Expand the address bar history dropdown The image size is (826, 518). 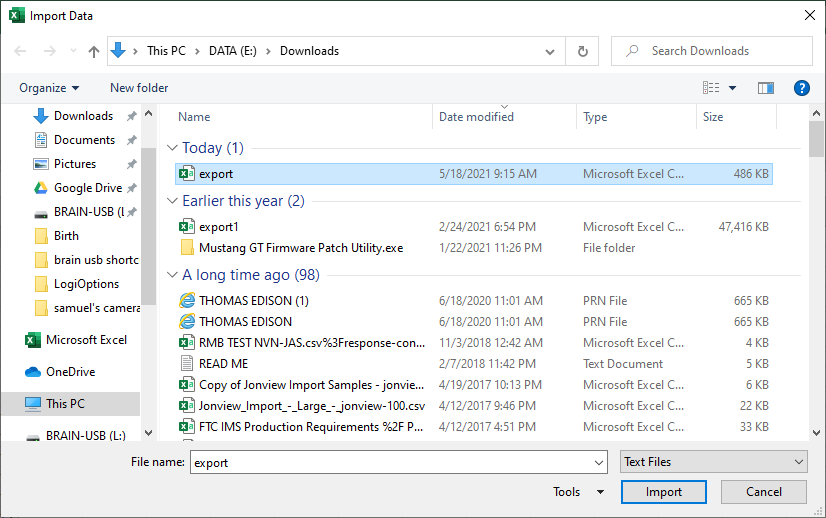550,51
